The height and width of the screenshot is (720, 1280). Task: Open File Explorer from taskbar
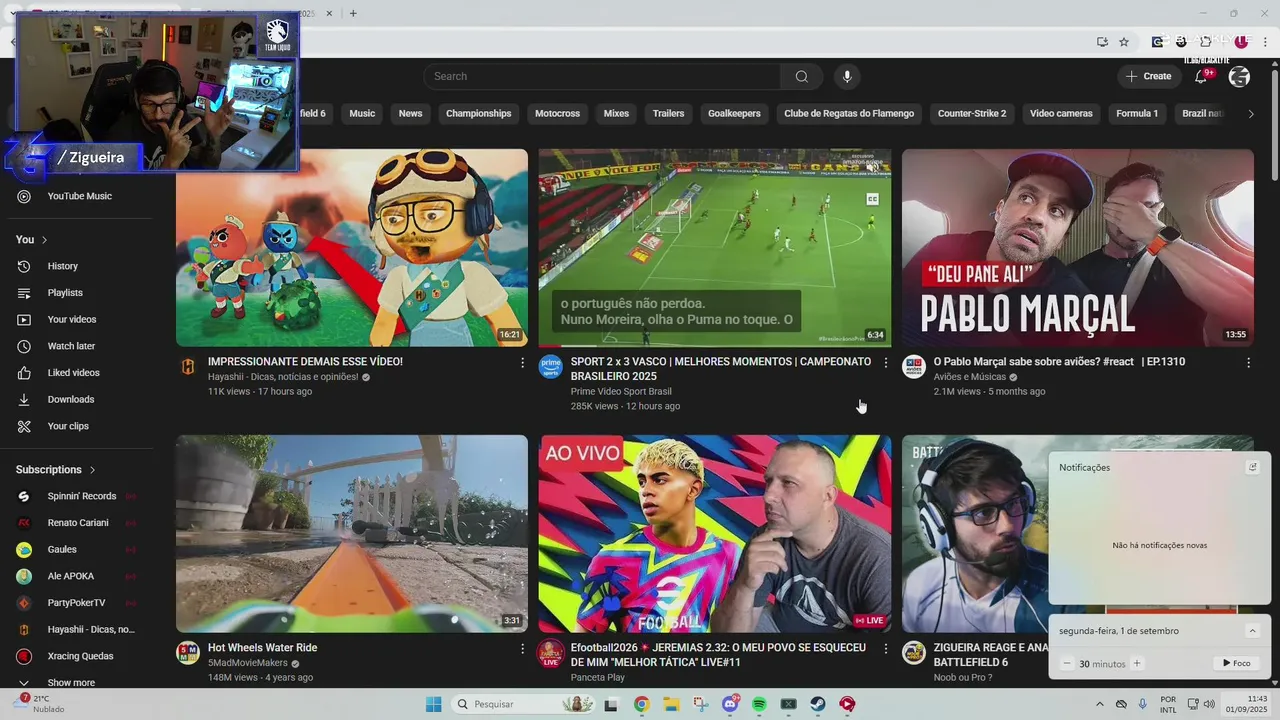(671, 704)
